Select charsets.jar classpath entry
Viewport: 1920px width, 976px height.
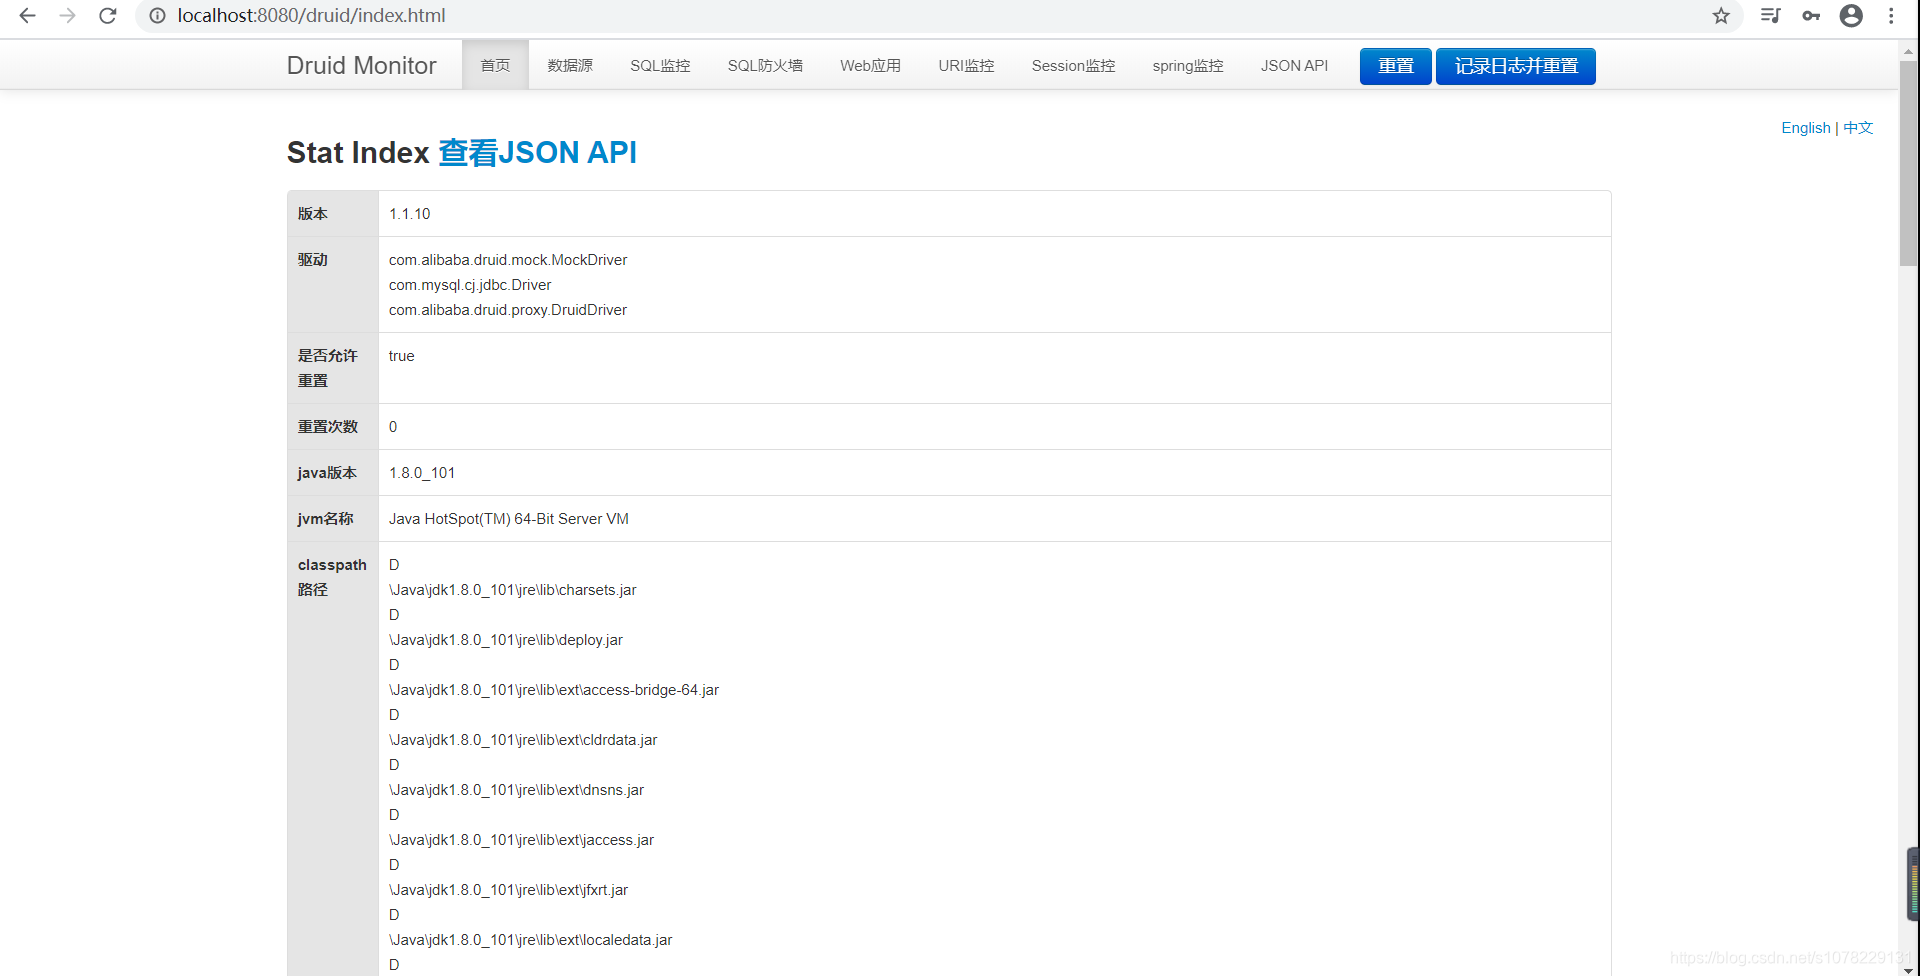pyautogui.click(x=513, y=590)
